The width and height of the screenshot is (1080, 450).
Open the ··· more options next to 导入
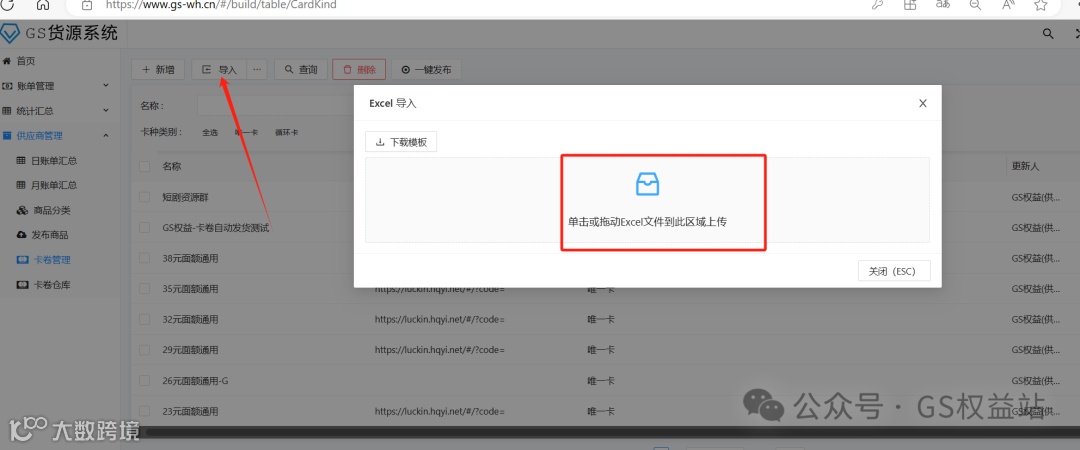[x=256, y=70]
